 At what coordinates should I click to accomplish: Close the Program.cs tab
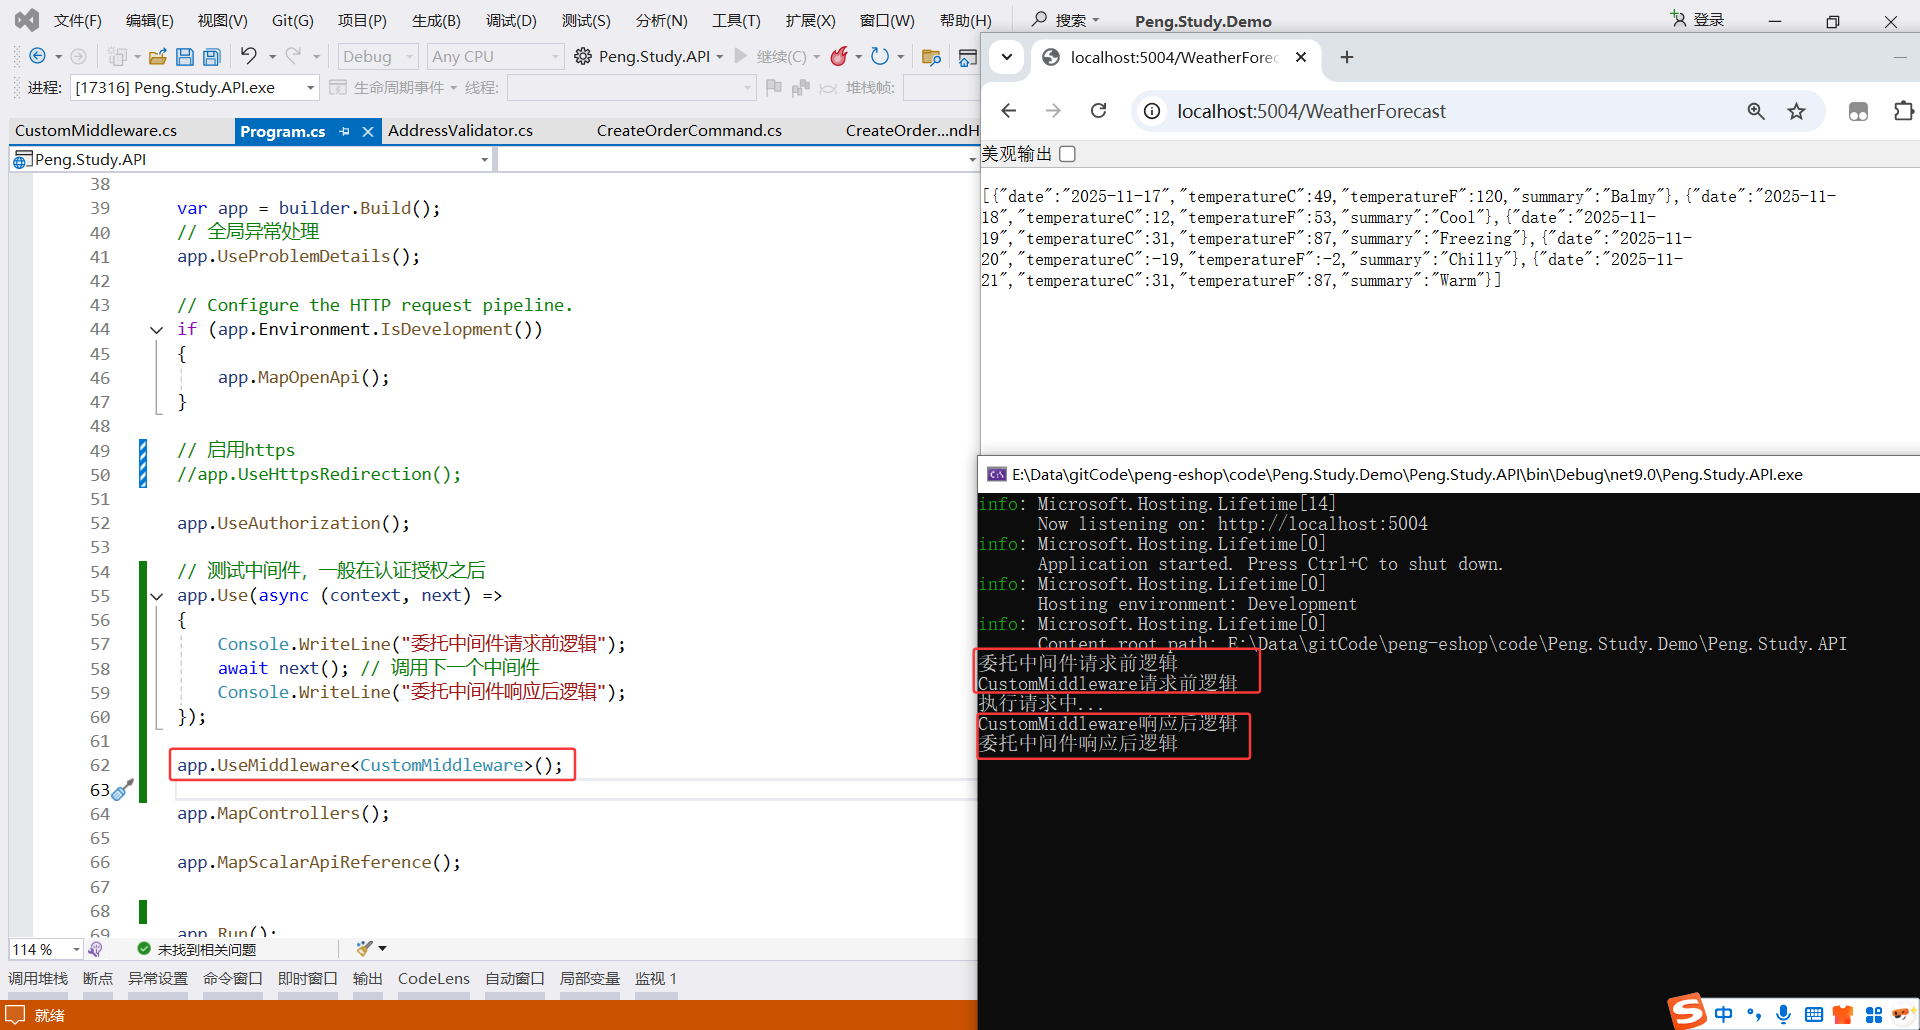[368, 131]
